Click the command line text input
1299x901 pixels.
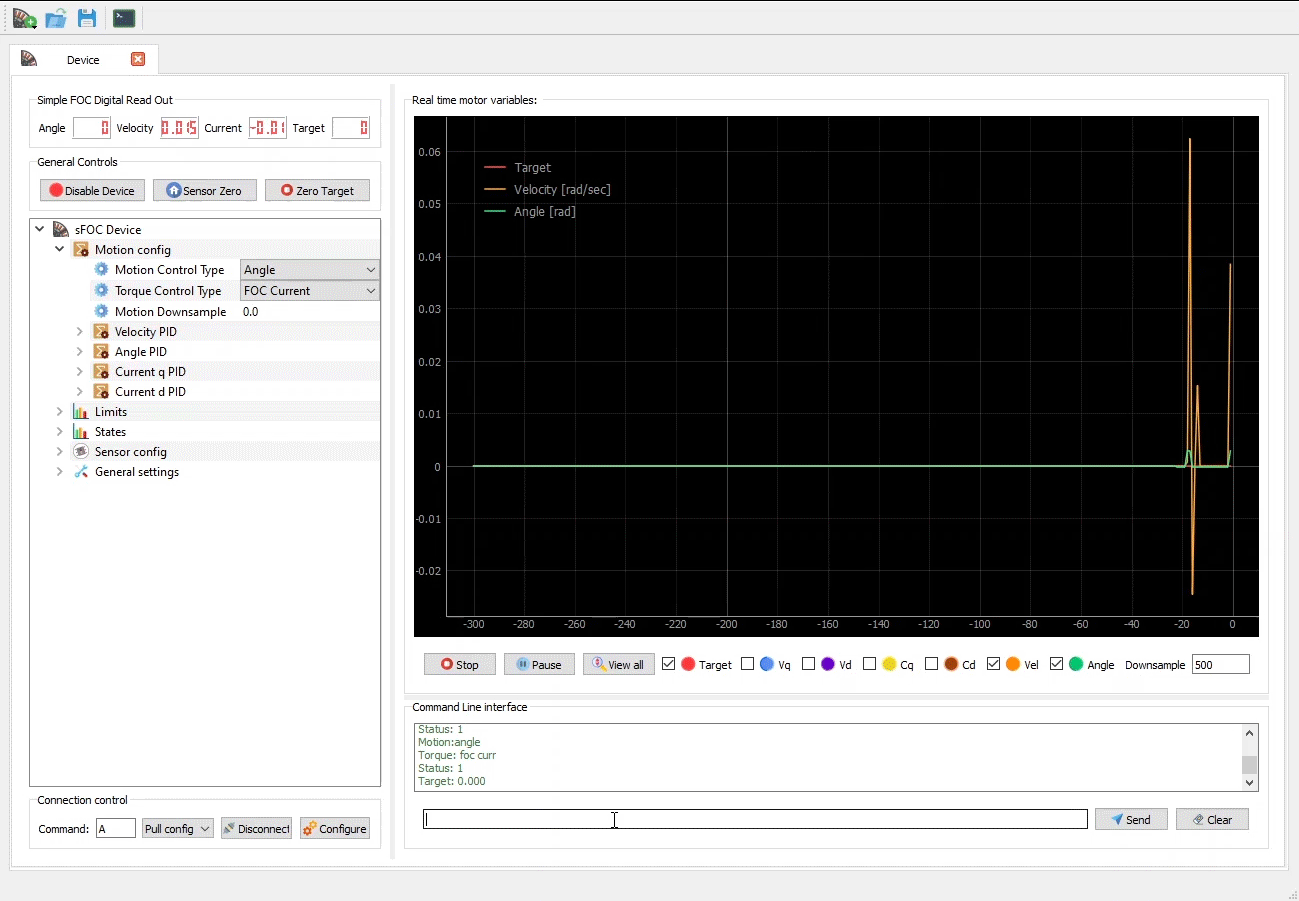[x=755, y=819]
